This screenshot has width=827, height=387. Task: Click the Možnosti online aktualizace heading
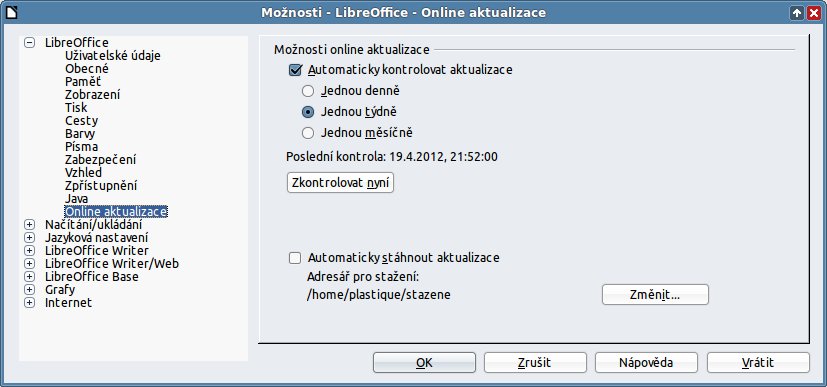(x=352, y=50)
